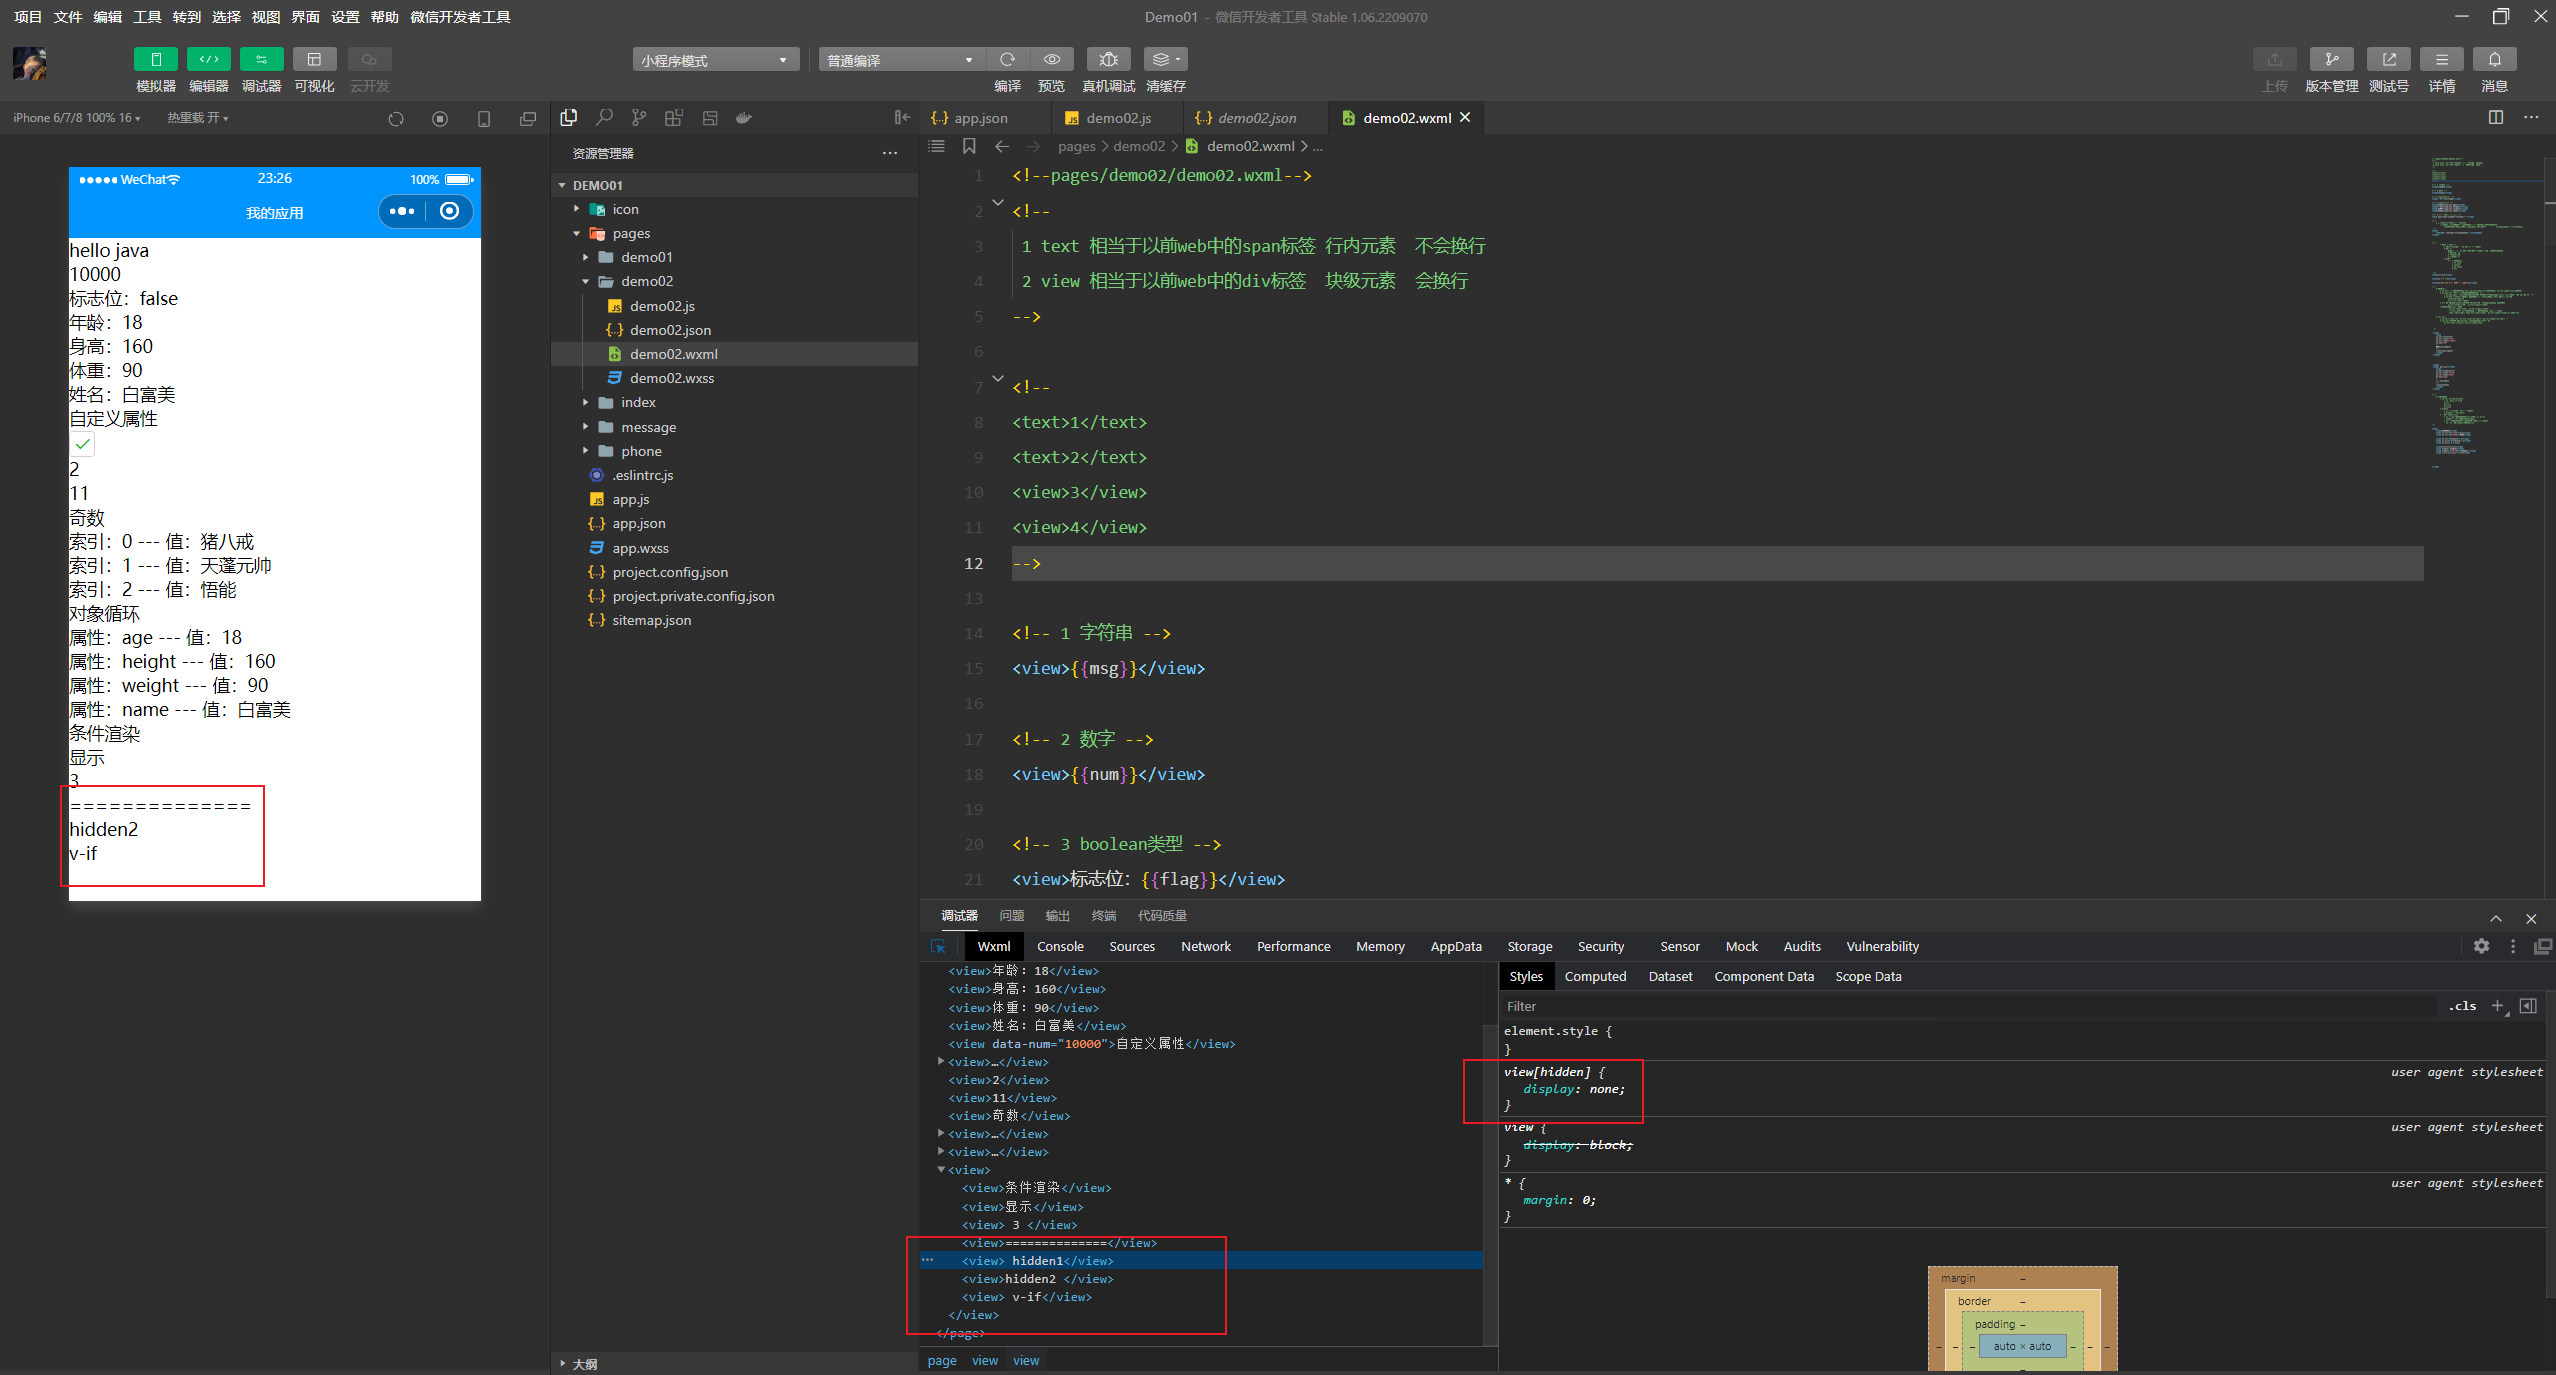Screen dimensions: 2556x1375
Task: Open the search icon in editor sidebar
Action: click(x=604, y=118)
